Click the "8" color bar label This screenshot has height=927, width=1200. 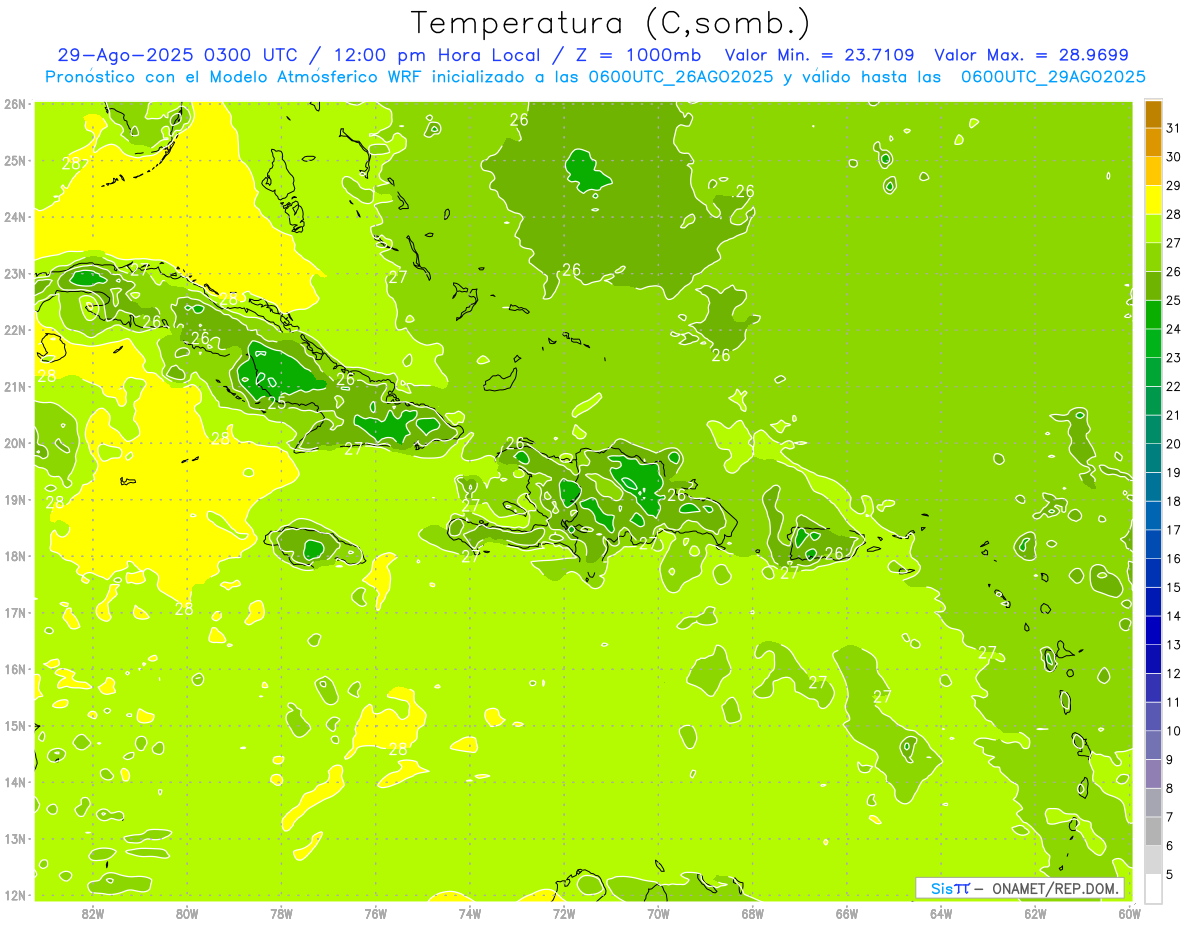click(x=1170, y=788)
